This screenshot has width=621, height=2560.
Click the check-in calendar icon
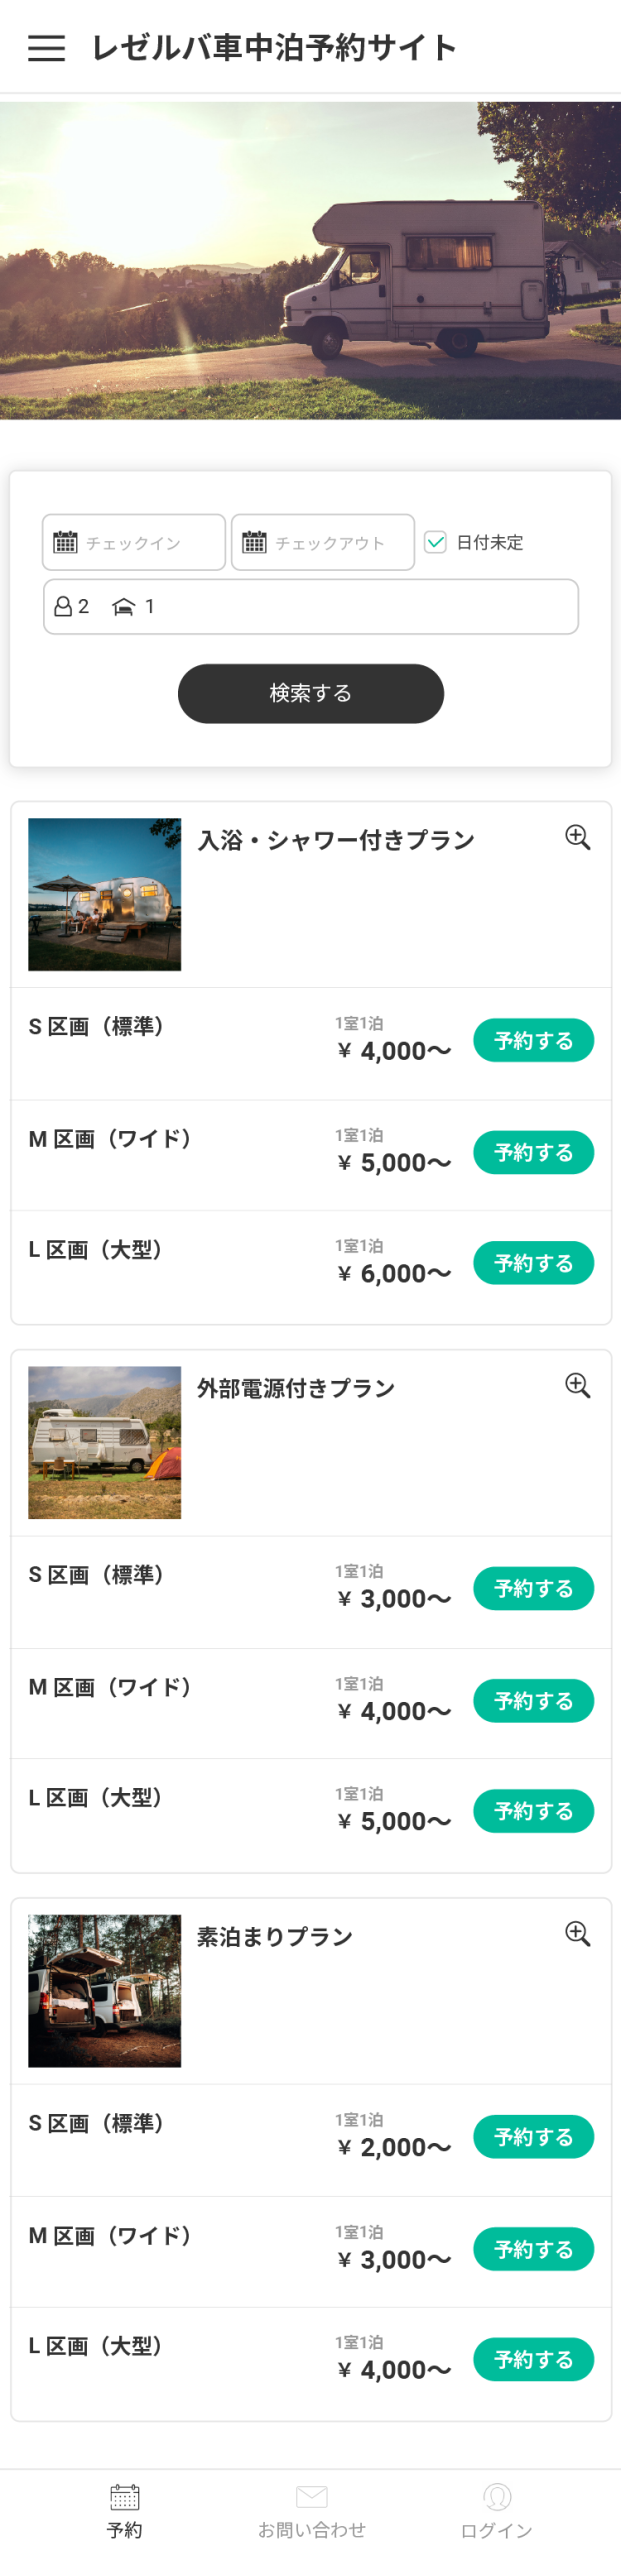click(x=65, y=542)
